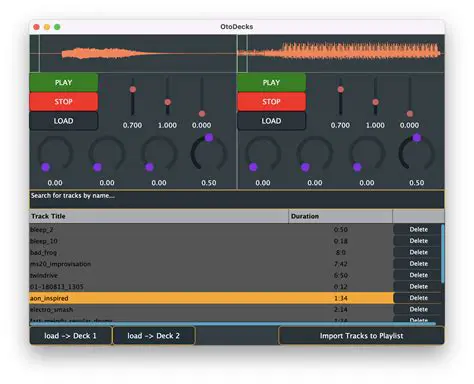The width and height of the screenshot is (474, 384).
Task: Select the highlighted aon_inspired track
Action: click(211, 298)
